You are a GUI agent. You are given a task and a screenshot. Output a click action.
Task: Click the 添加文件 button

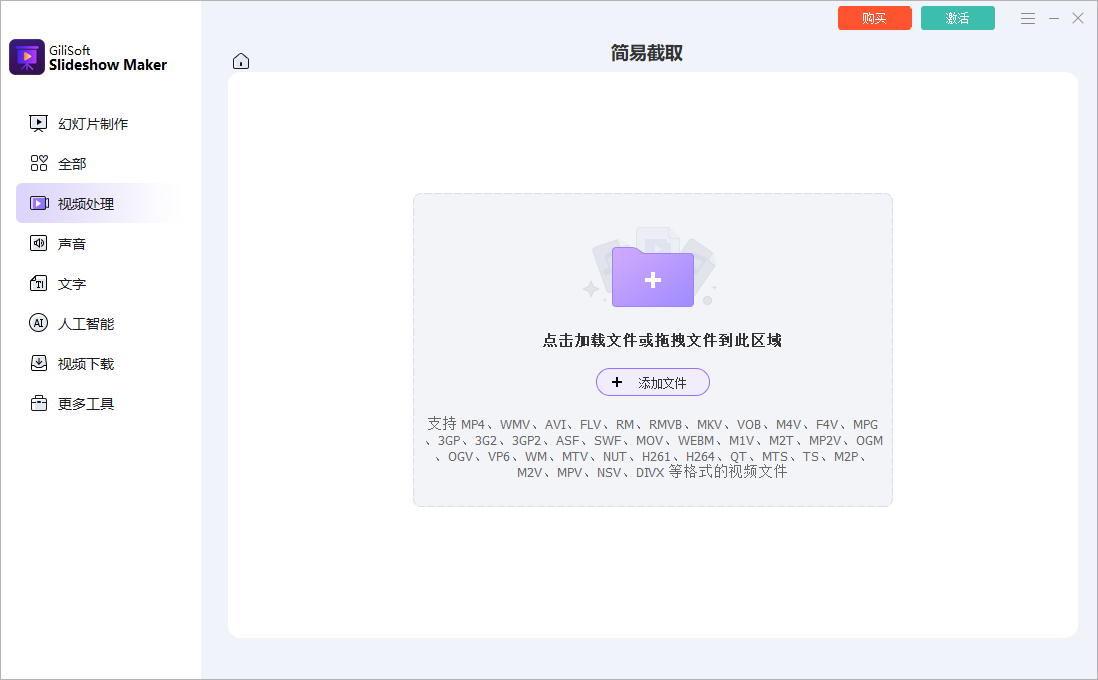coord(653,382)
